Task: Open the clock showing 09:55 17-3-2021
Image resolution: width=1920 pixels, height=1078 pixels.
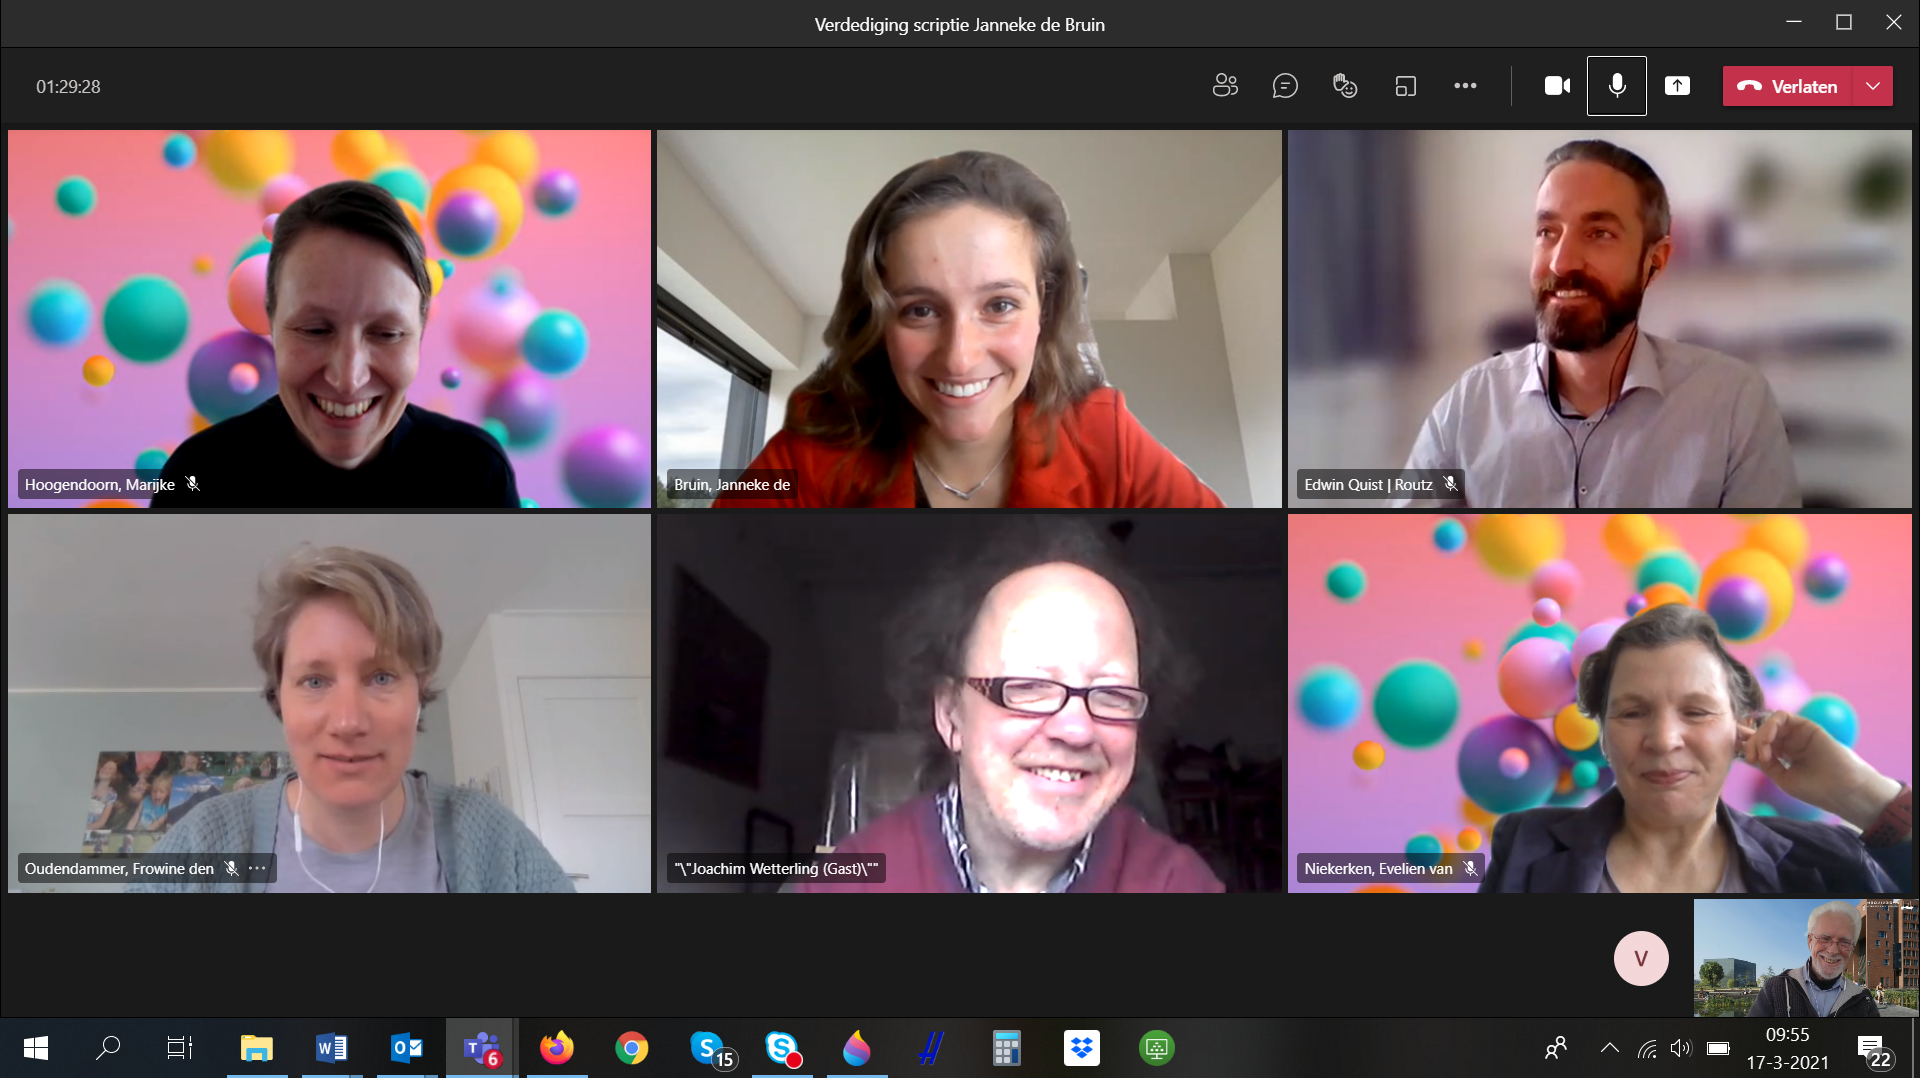Action: click(1788, 1047)
